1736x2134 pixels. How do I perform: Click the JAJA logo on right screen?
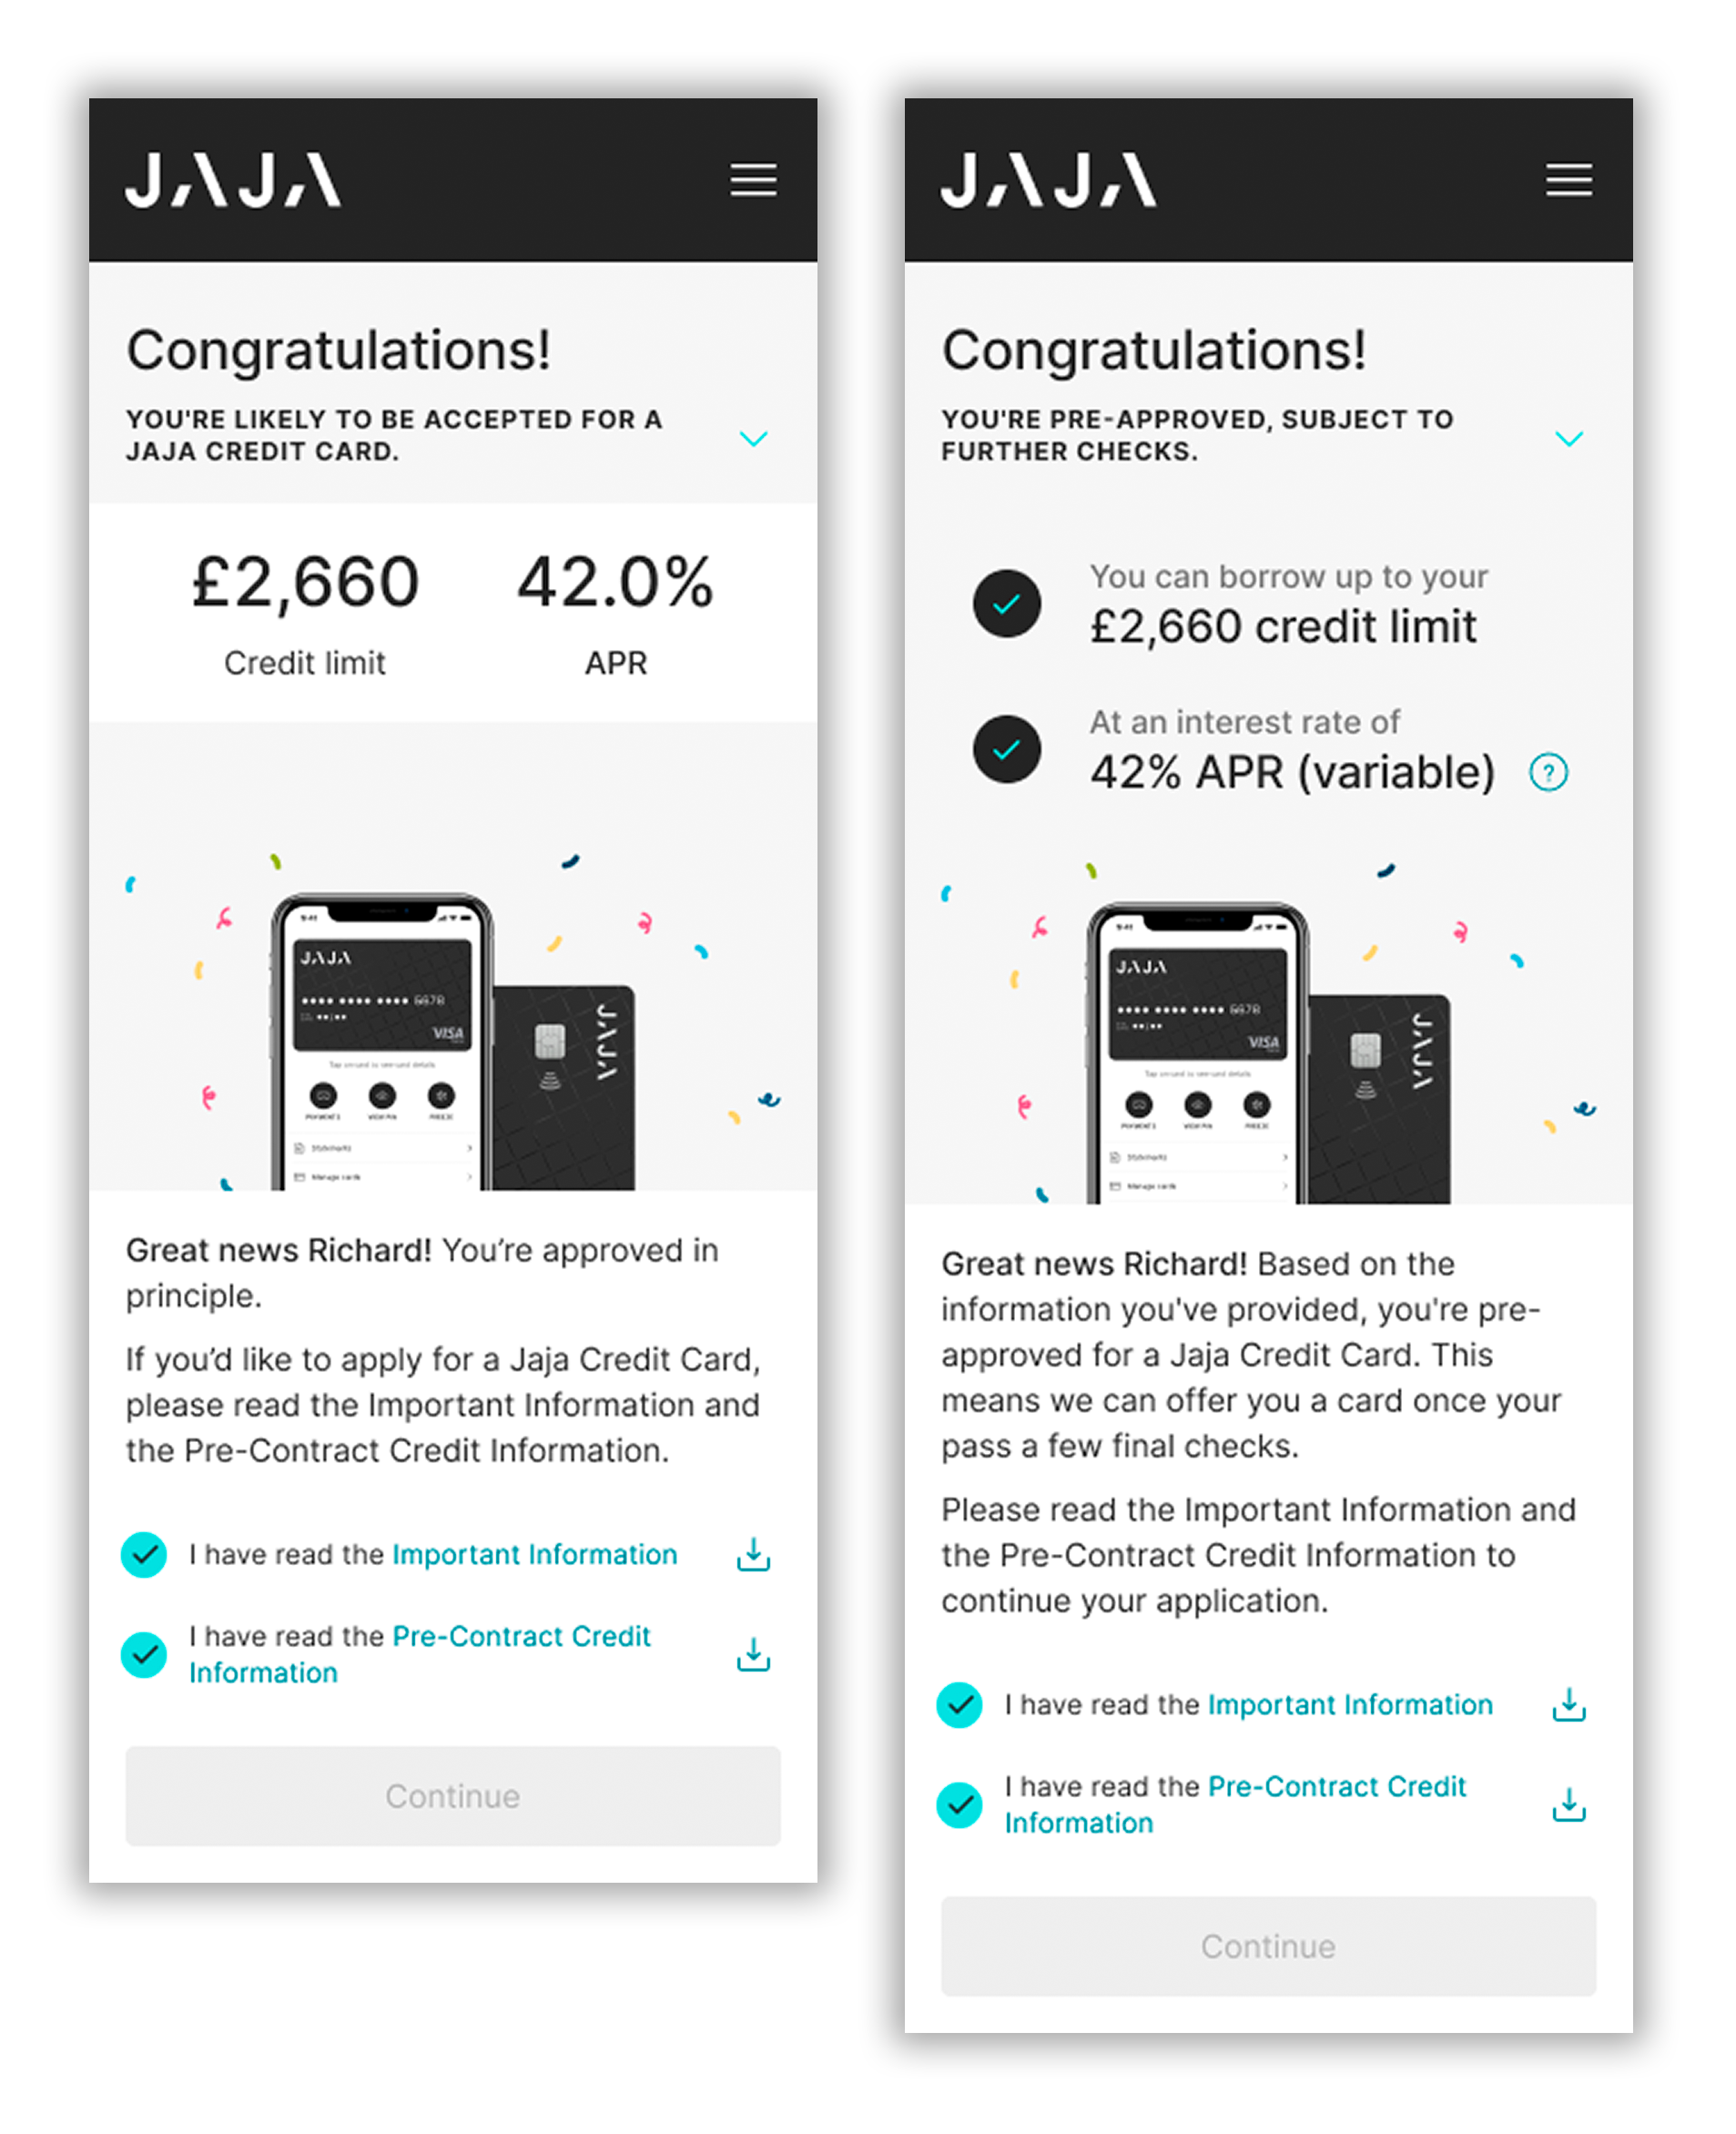1048,180
